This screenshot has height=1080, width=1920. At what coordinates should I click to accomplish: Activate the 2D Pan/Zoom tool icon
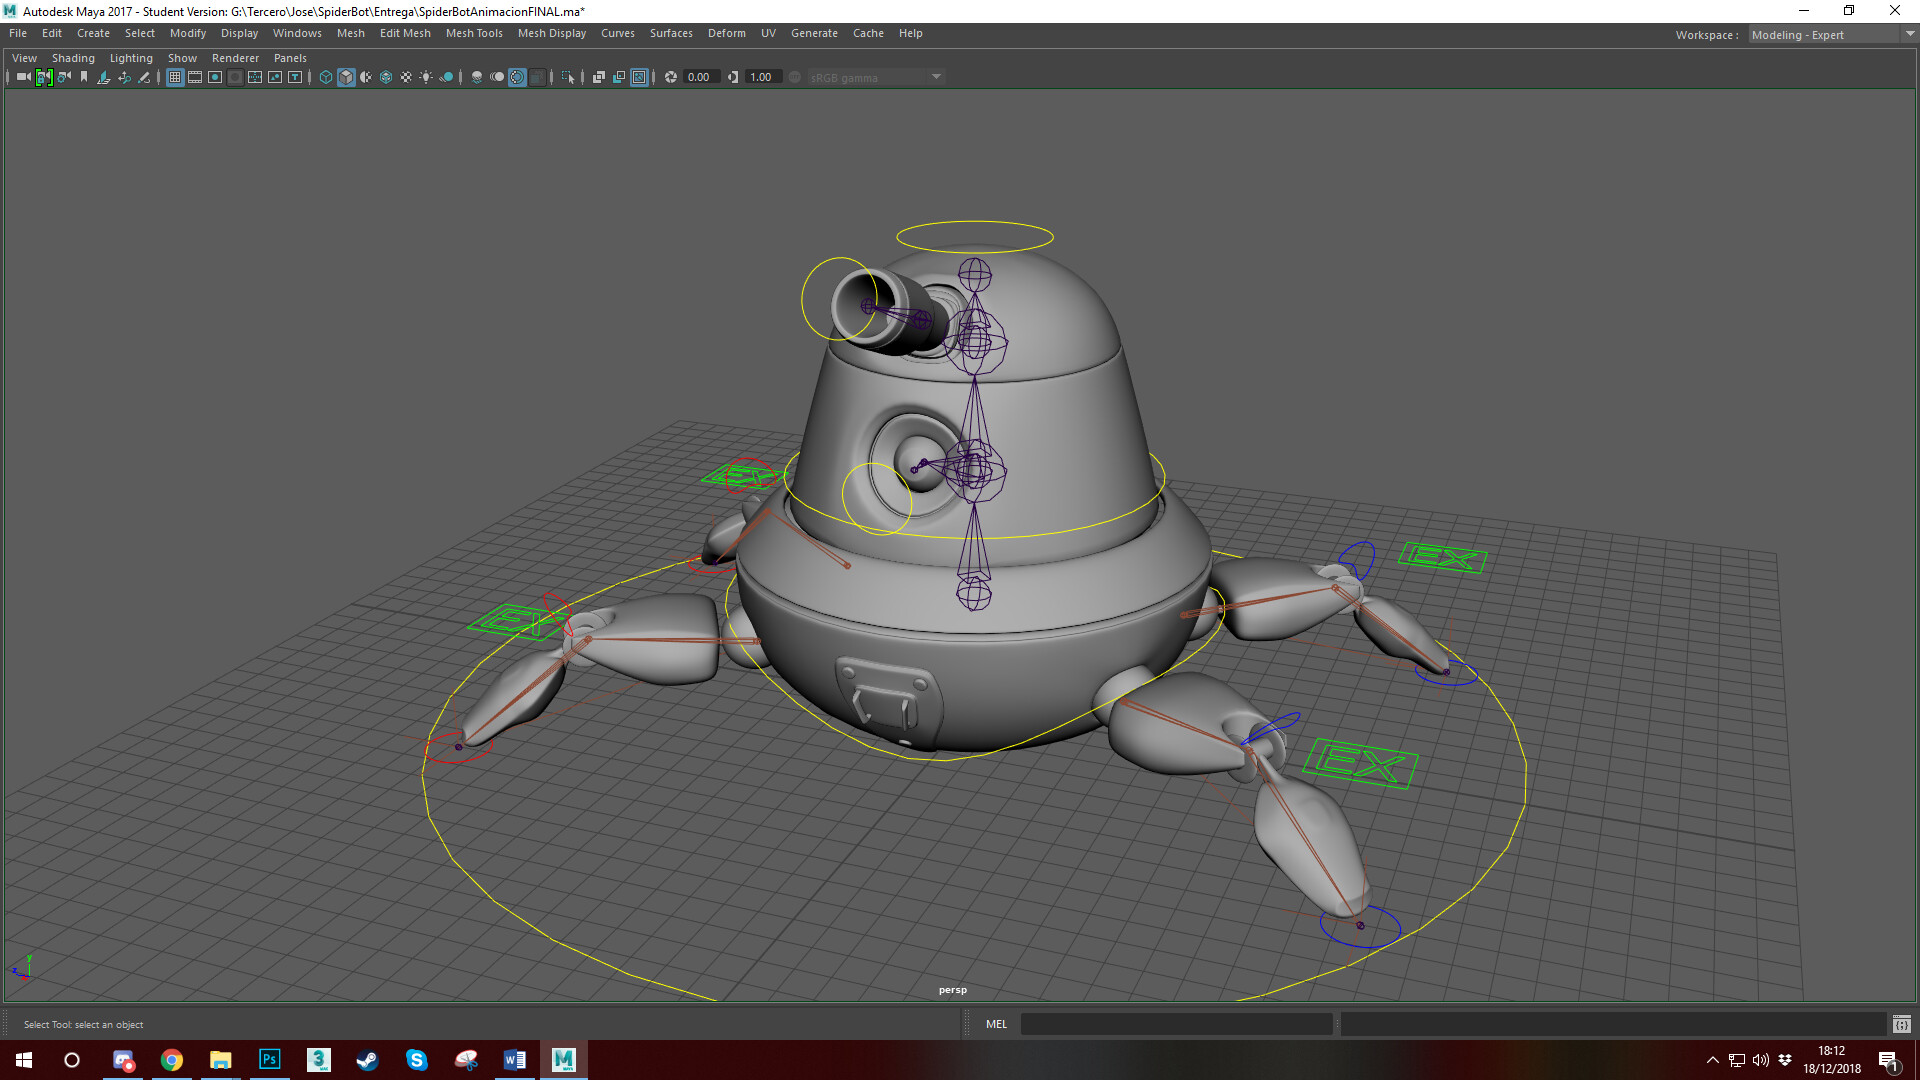coord(124,77)
